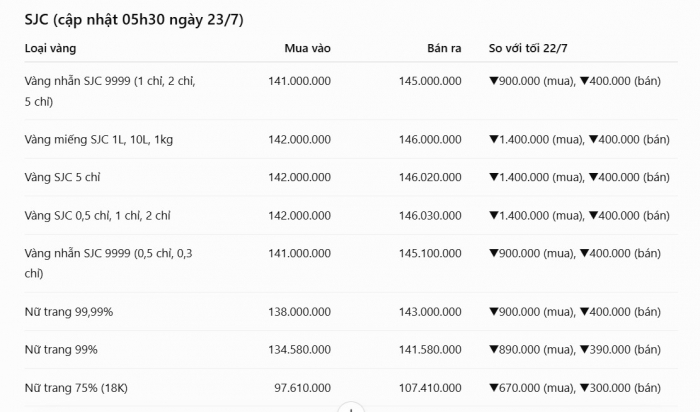The image size is (700, 412).
Task: Click the 146.020.000 sell price
Action: [x=430, y=177]
